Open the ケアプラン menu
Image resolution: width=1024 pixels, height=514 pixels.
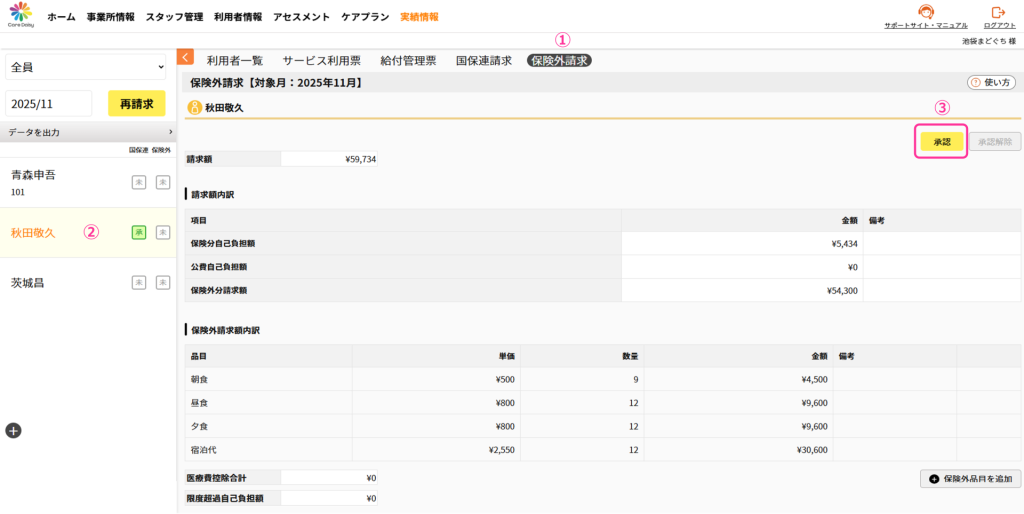click(x=365, y=17)
